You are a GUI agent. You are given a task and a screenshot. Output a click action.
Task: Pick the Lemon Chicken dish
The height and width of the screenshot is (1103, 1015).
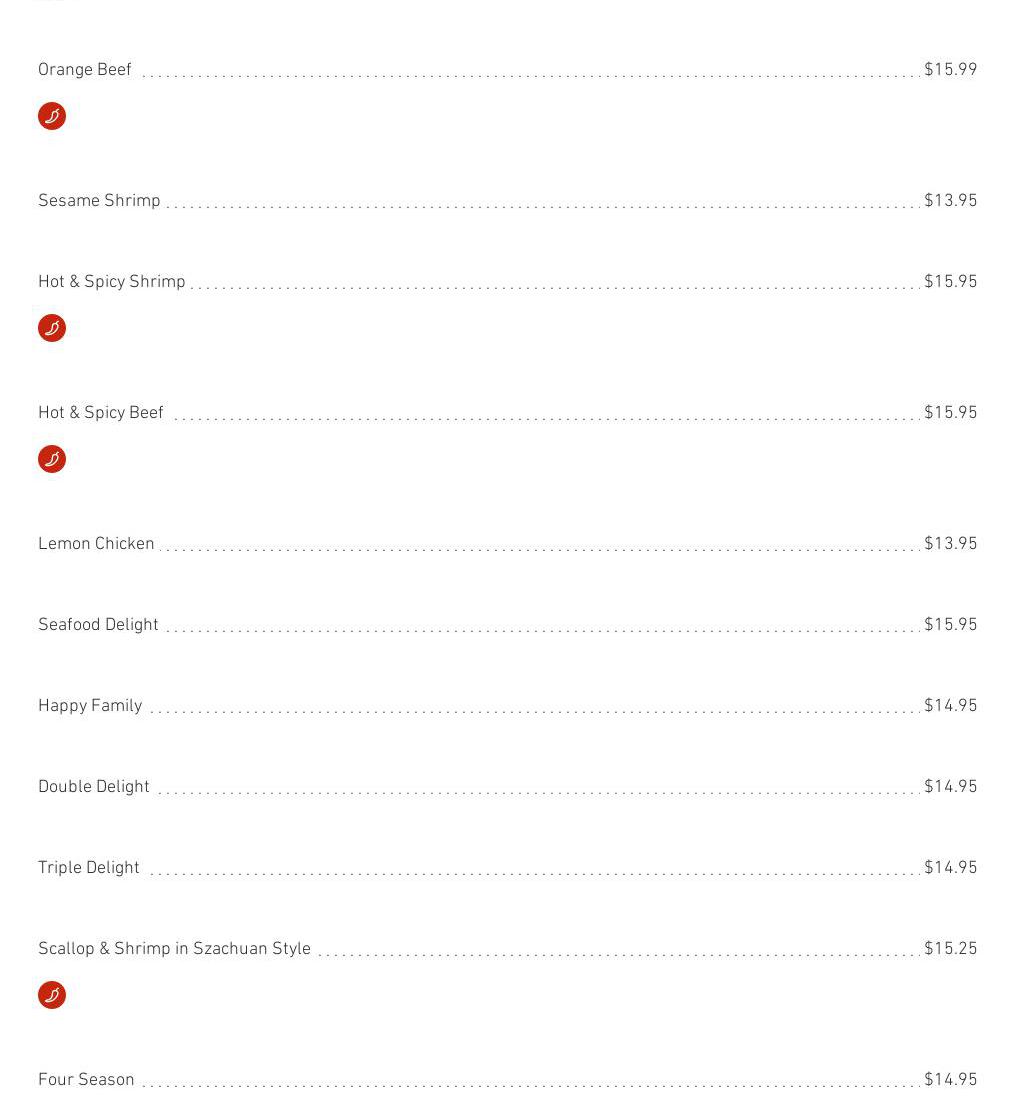pyautogui.click(x=96, y=544)
